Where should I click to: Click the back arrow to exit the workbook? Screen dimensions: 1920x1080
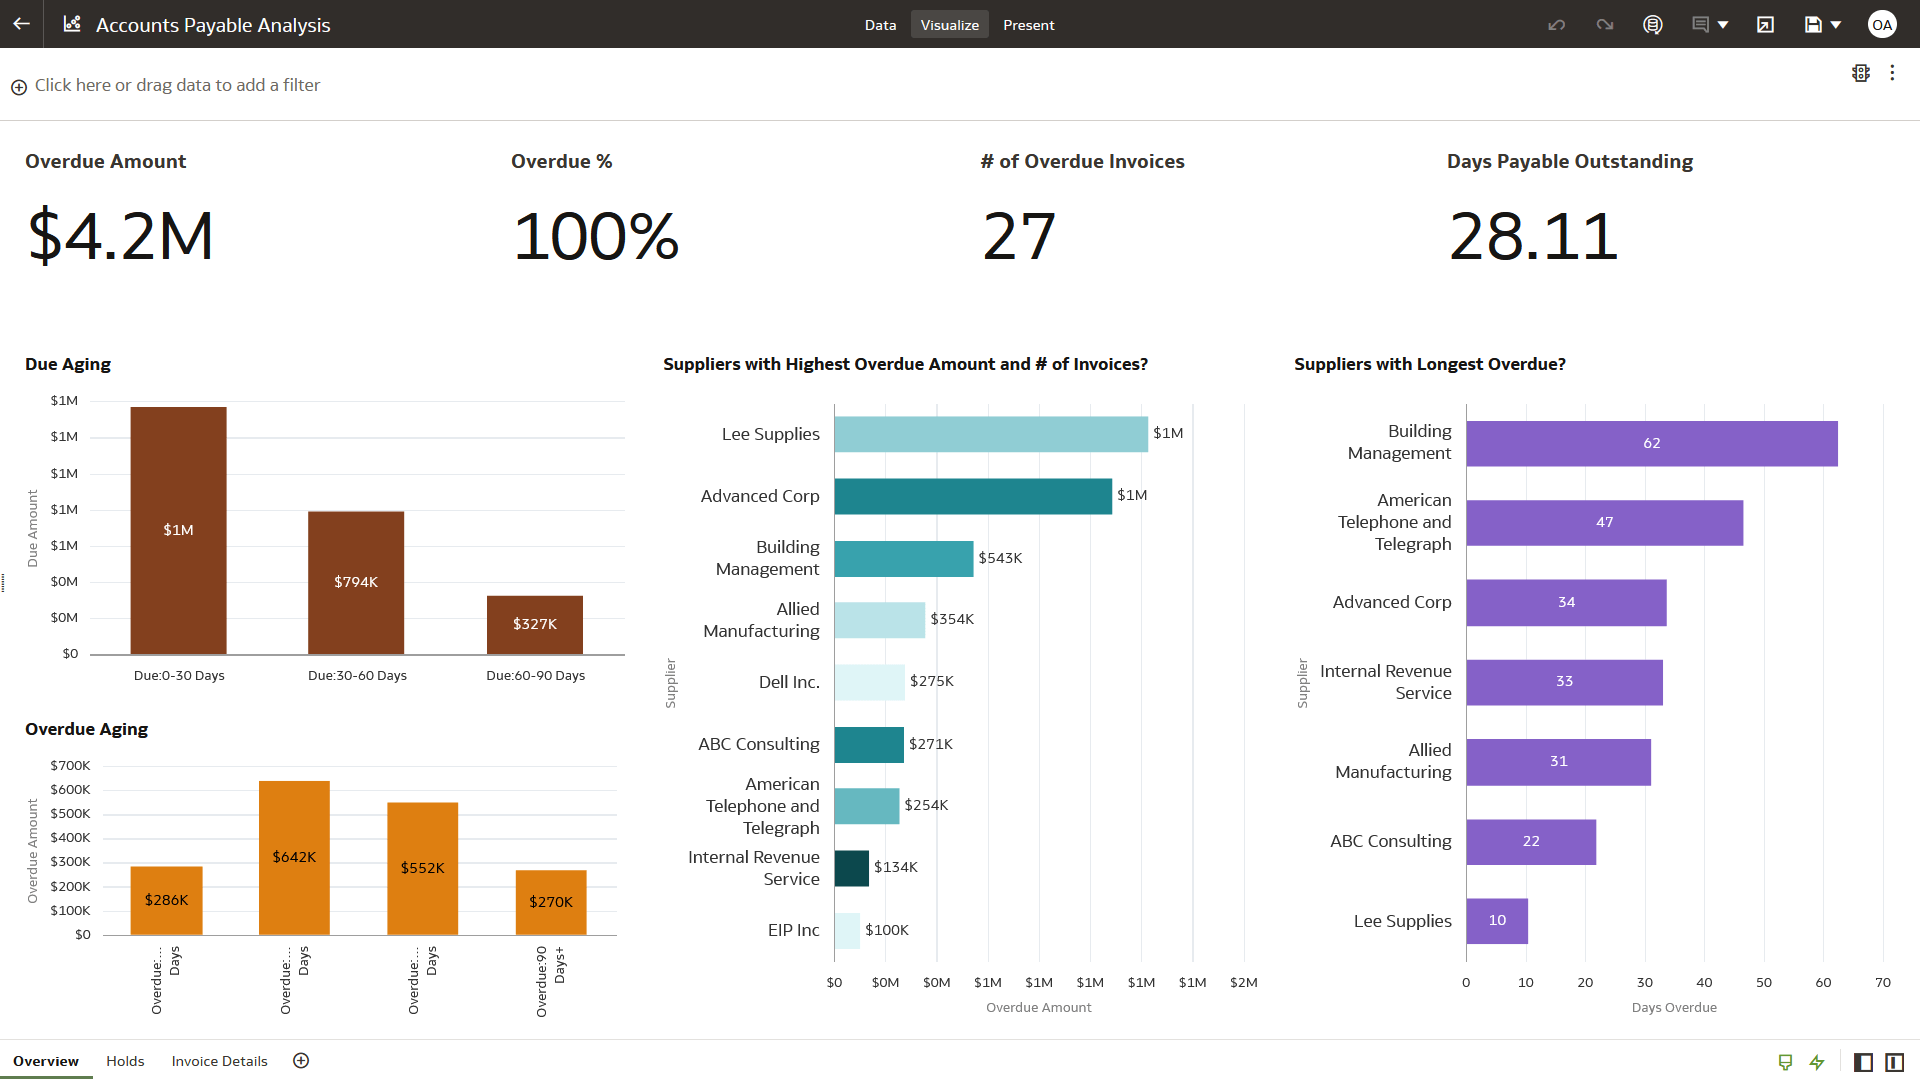pos(21,24)
